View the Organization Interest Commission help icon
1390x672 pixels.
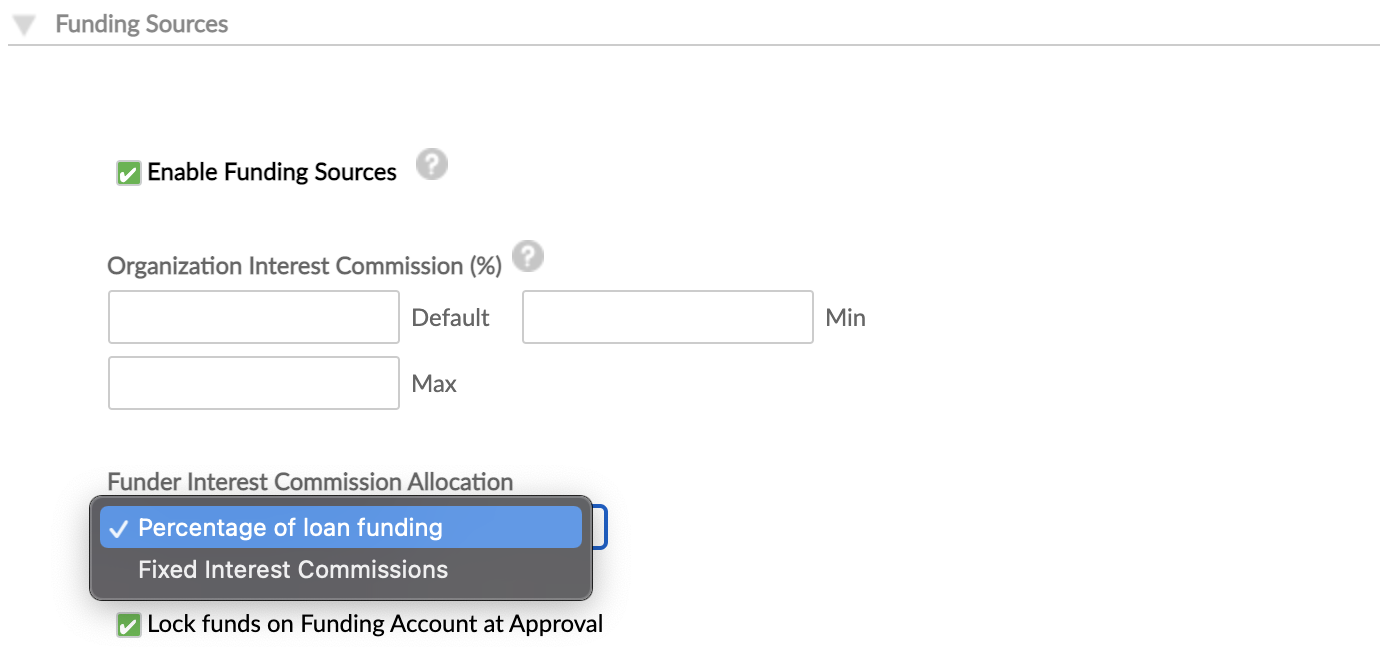point(528,256)
